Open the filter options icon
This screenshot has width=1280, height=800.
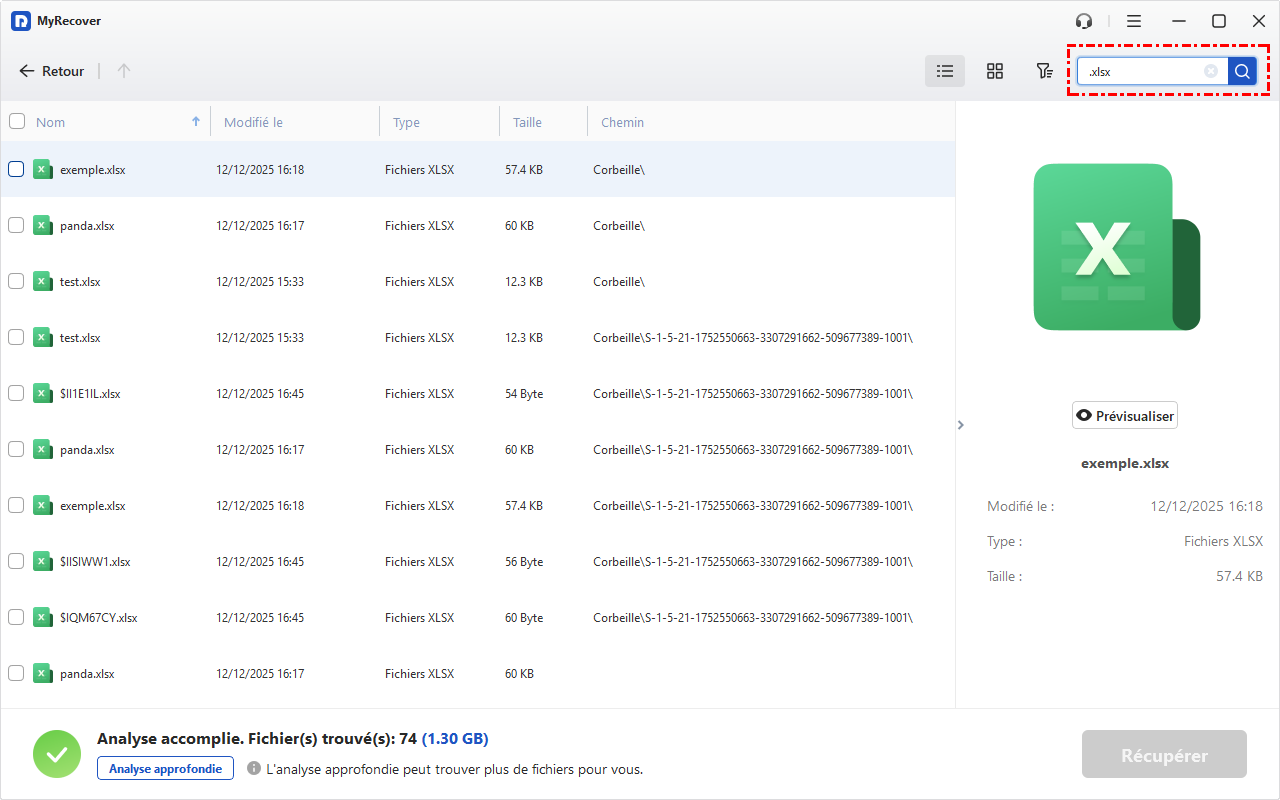(x=1044, y=71)
